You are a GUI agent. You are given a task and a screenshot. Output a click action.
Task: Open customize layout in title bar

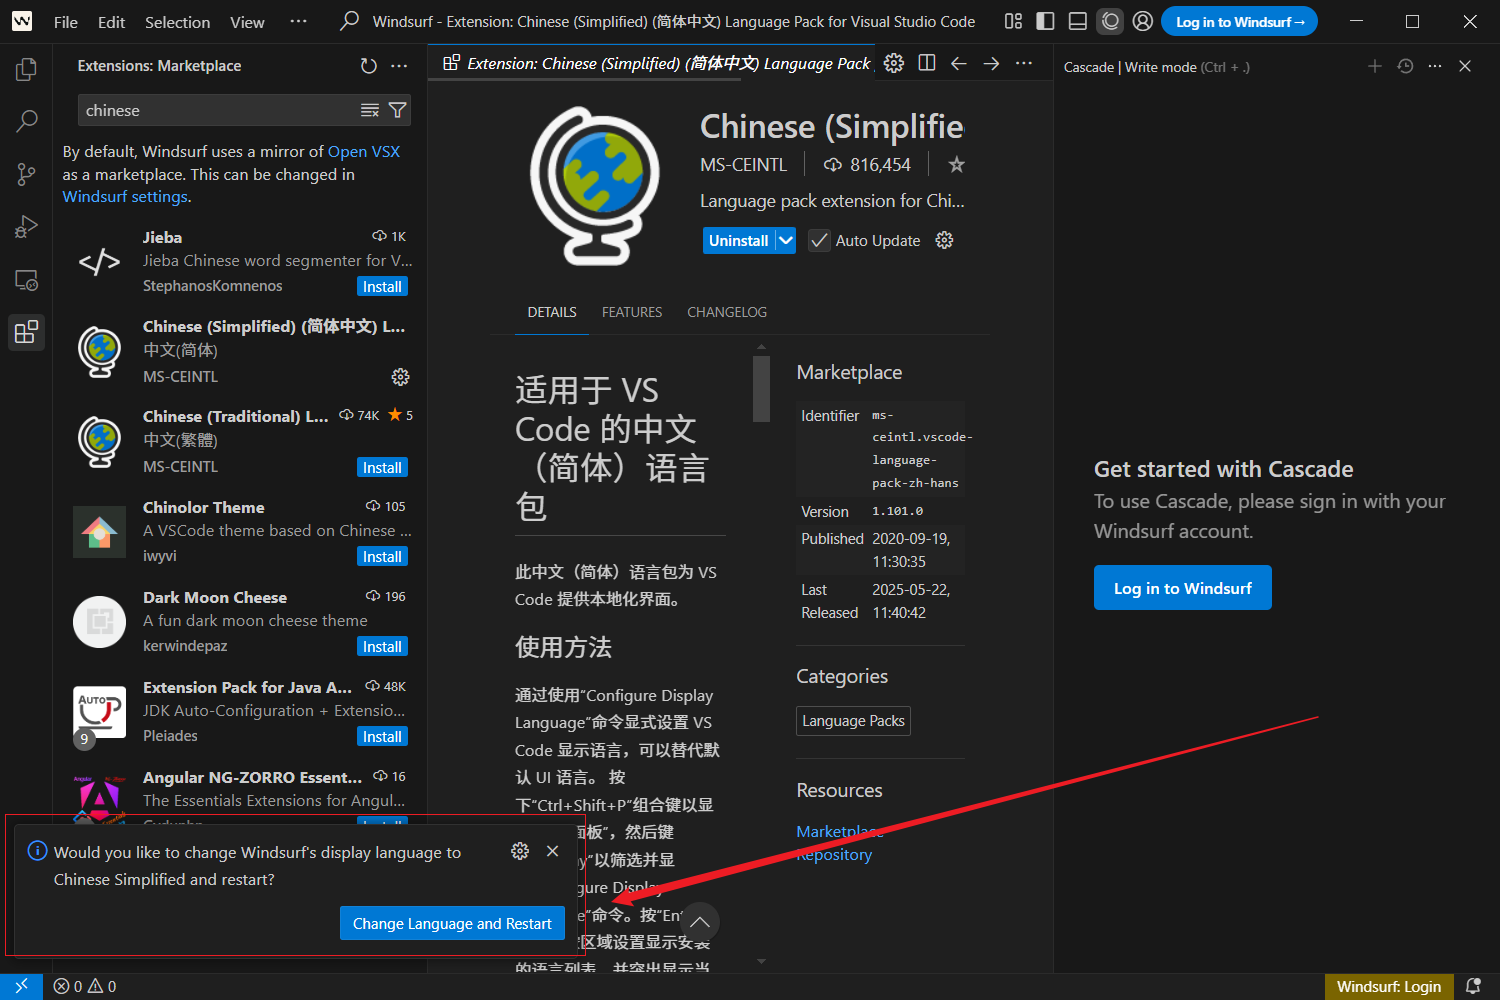1013,21
